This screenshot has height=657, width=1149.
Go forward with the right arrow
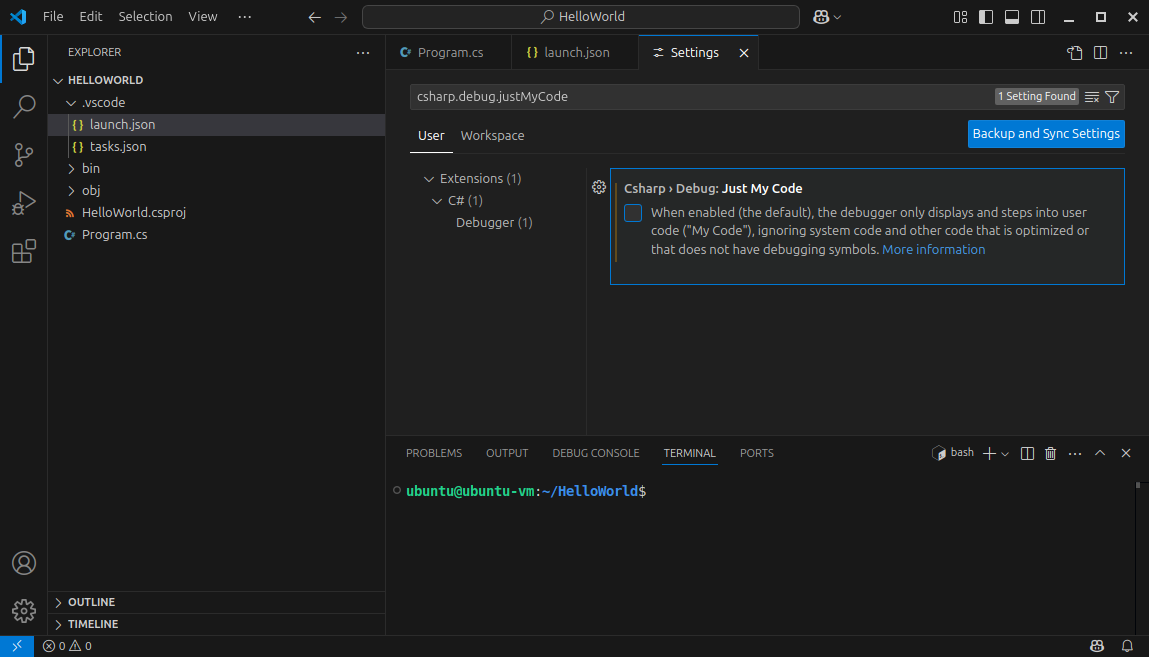pos(341,17)
